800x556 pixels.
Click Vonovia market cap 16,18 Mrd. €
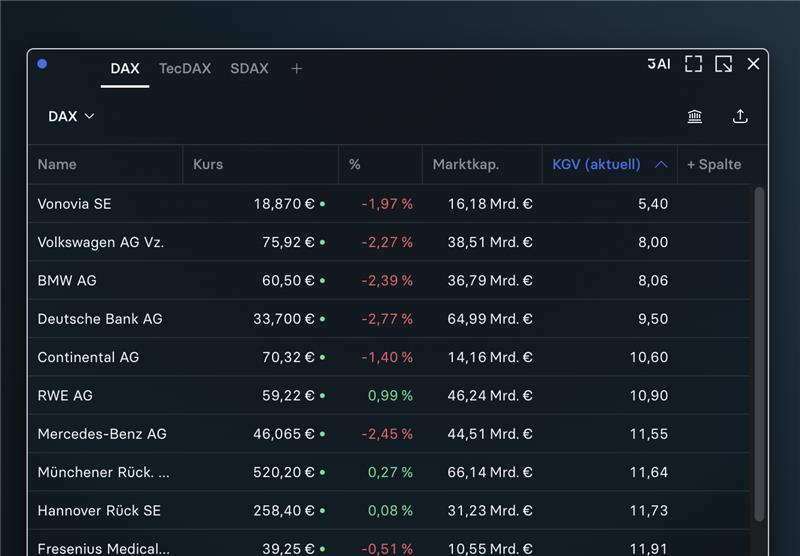[490, 204]
